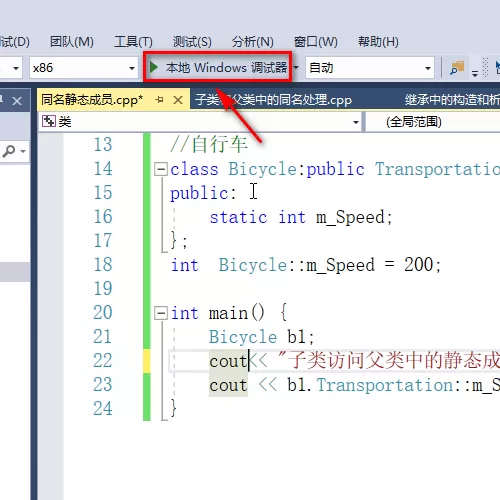The height and width of the screenshot is (500, 500).
Task: Switch to 继承中的构造和析 tab
Action: pos(452,100)
